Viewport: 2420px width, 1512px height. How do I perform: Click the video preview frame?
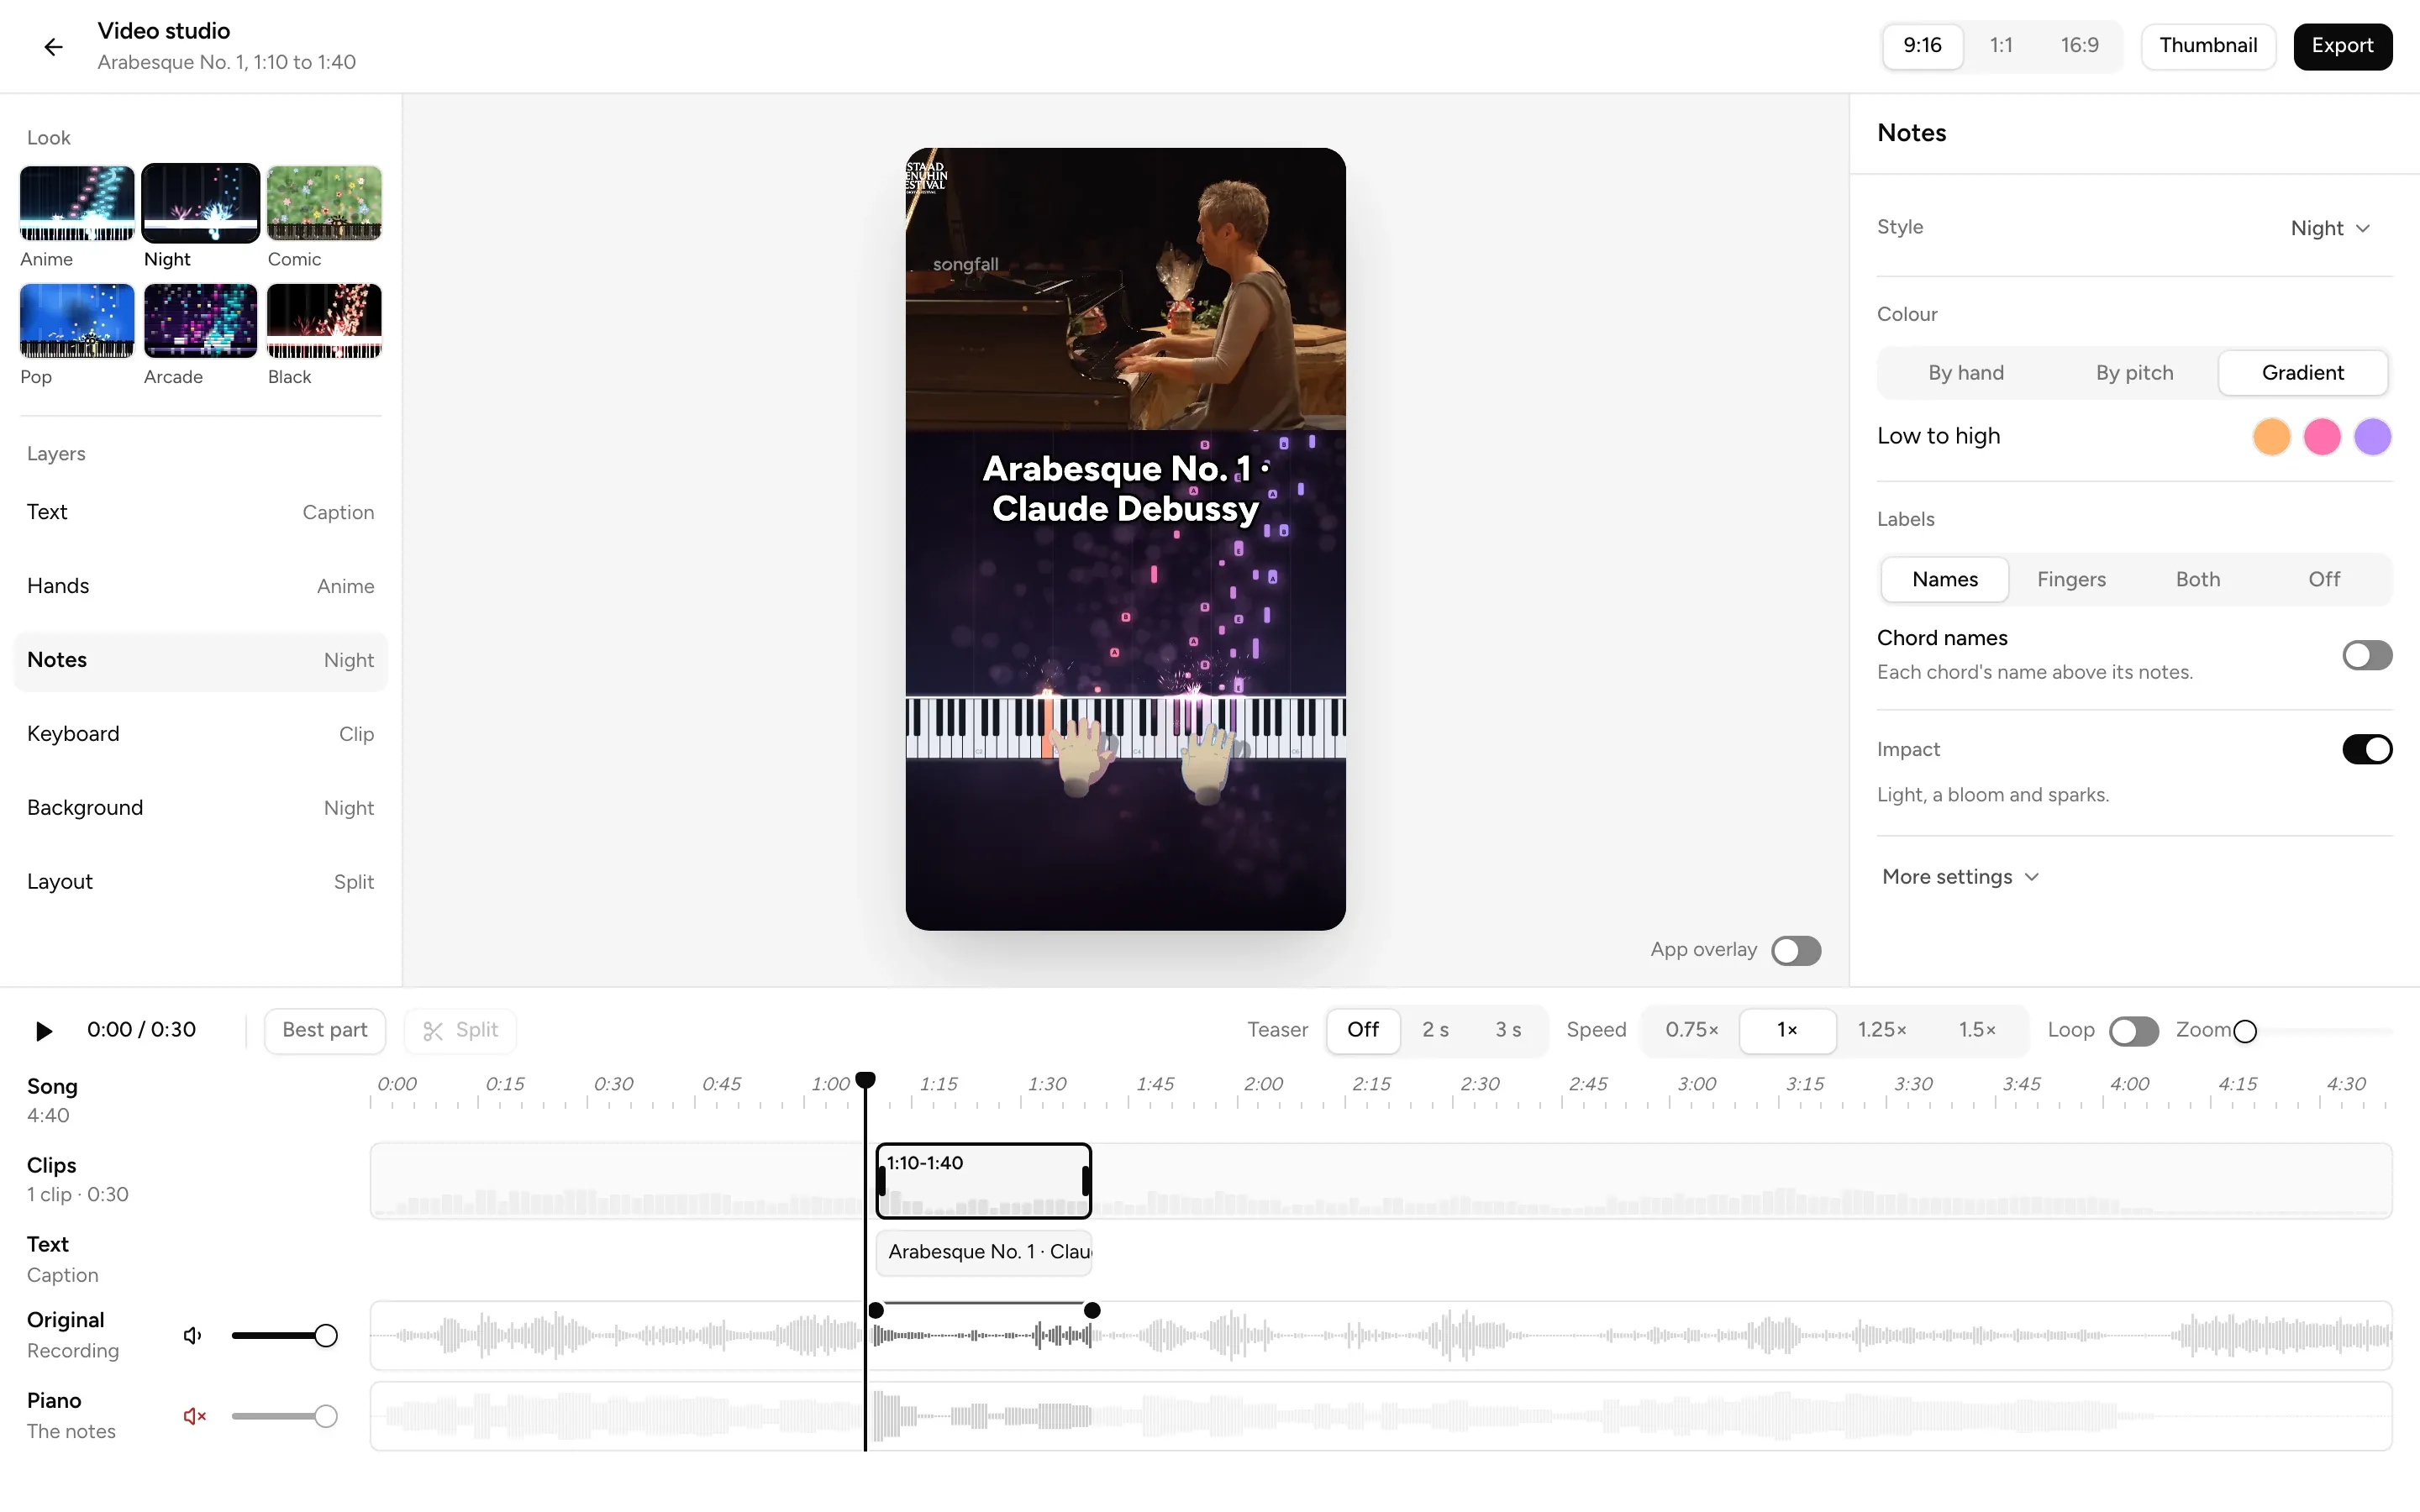1125,540
